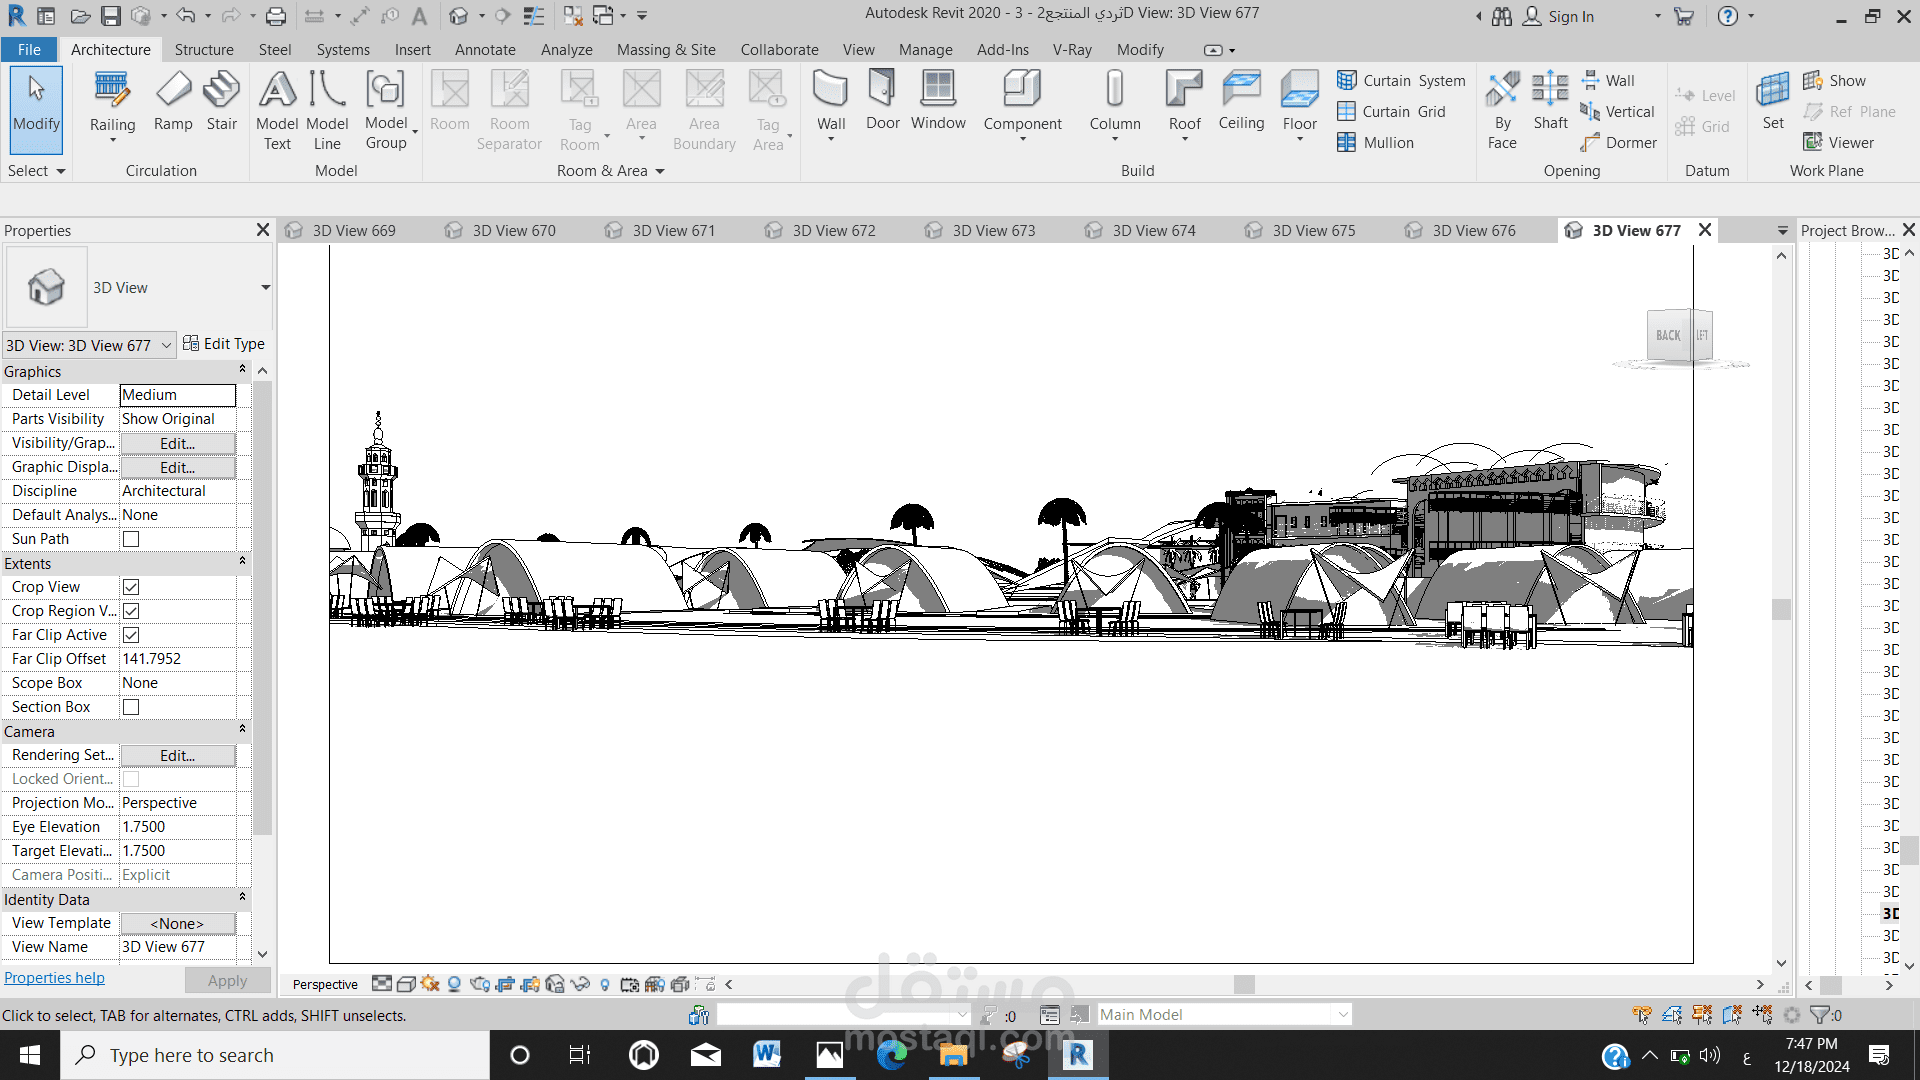1920x1080 pixels.
Task: Choose the Ramp tool
Action: coord(173,100)
